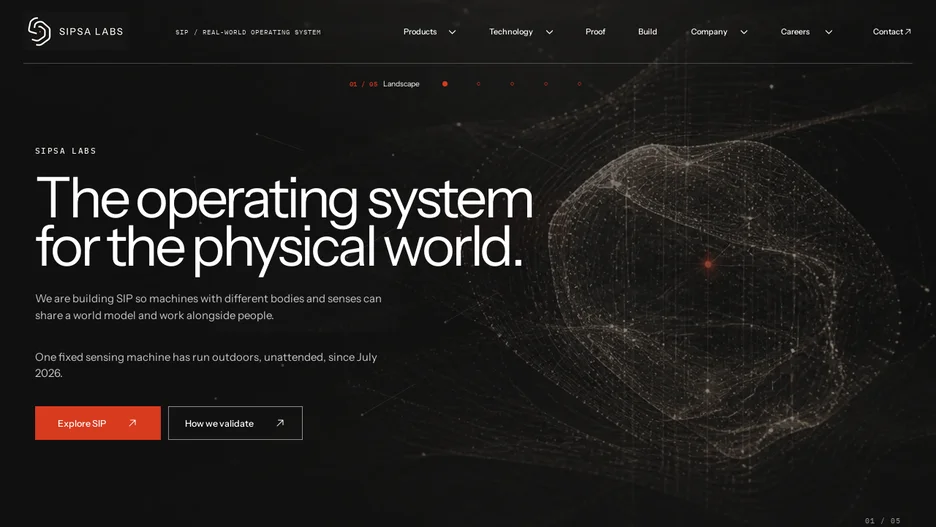This screenshot has height=527, width=936.
Task: Click the paragraph starting 'We are building SIP'
Action: click(x=208, y=307)
